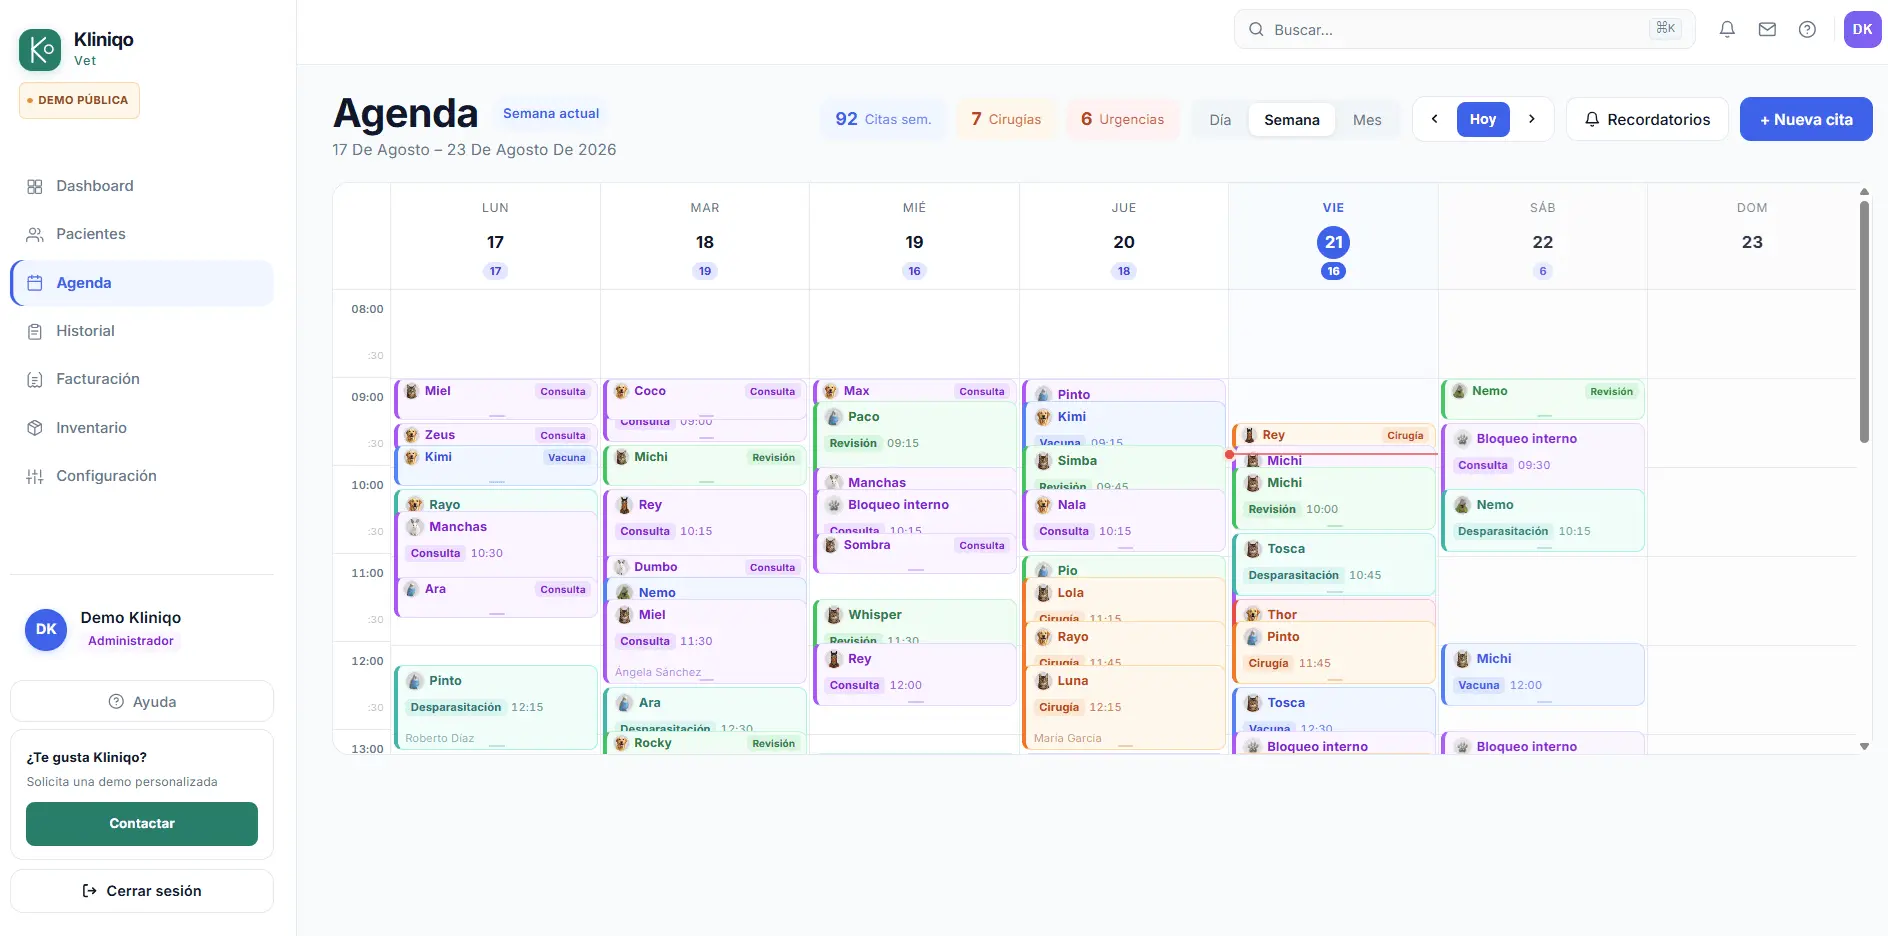Open Monday's Miel Consulta appointment

(x=496, y=398)
